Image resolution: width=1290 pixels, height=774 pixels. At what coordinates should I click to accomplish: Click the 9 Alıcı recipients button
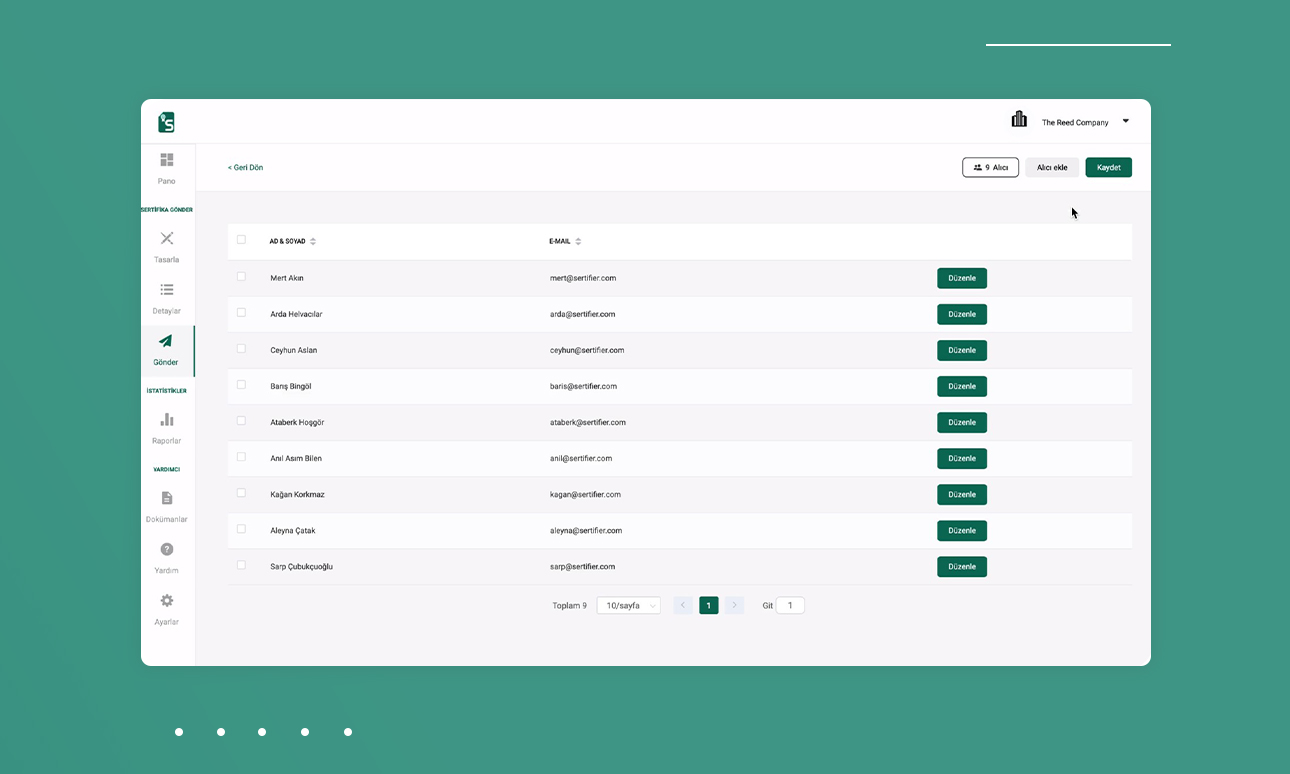click(990, 167)
